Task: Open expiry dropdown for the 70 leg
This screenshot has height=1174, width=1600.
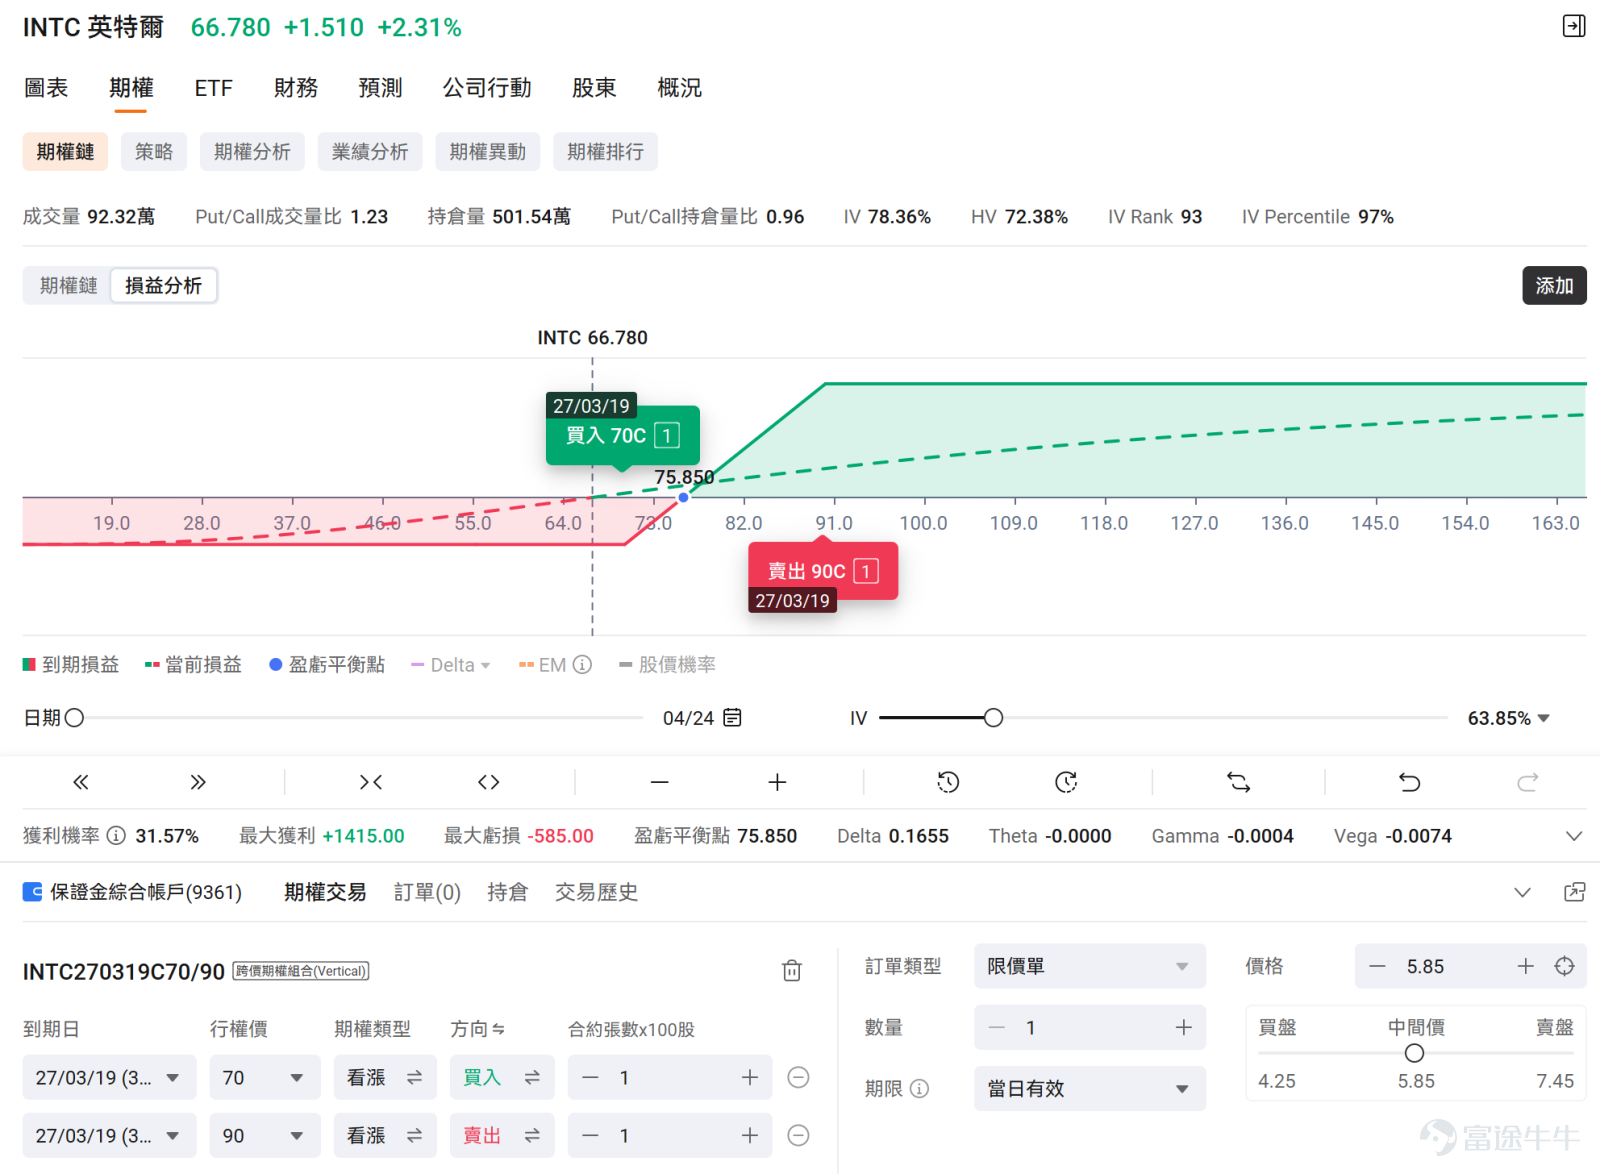Action: (109, 1077)
